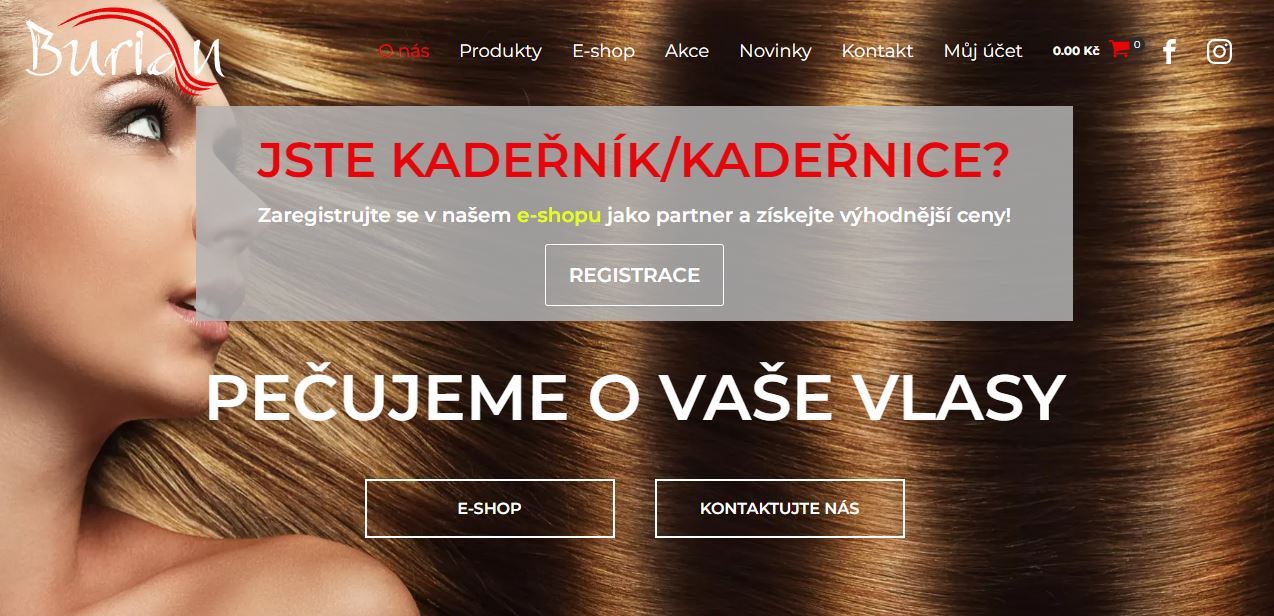Image resolution: width=1274 pixels, height=616 pixels.
Task: Open the Facebook page icon
Action: (1170, 51)
